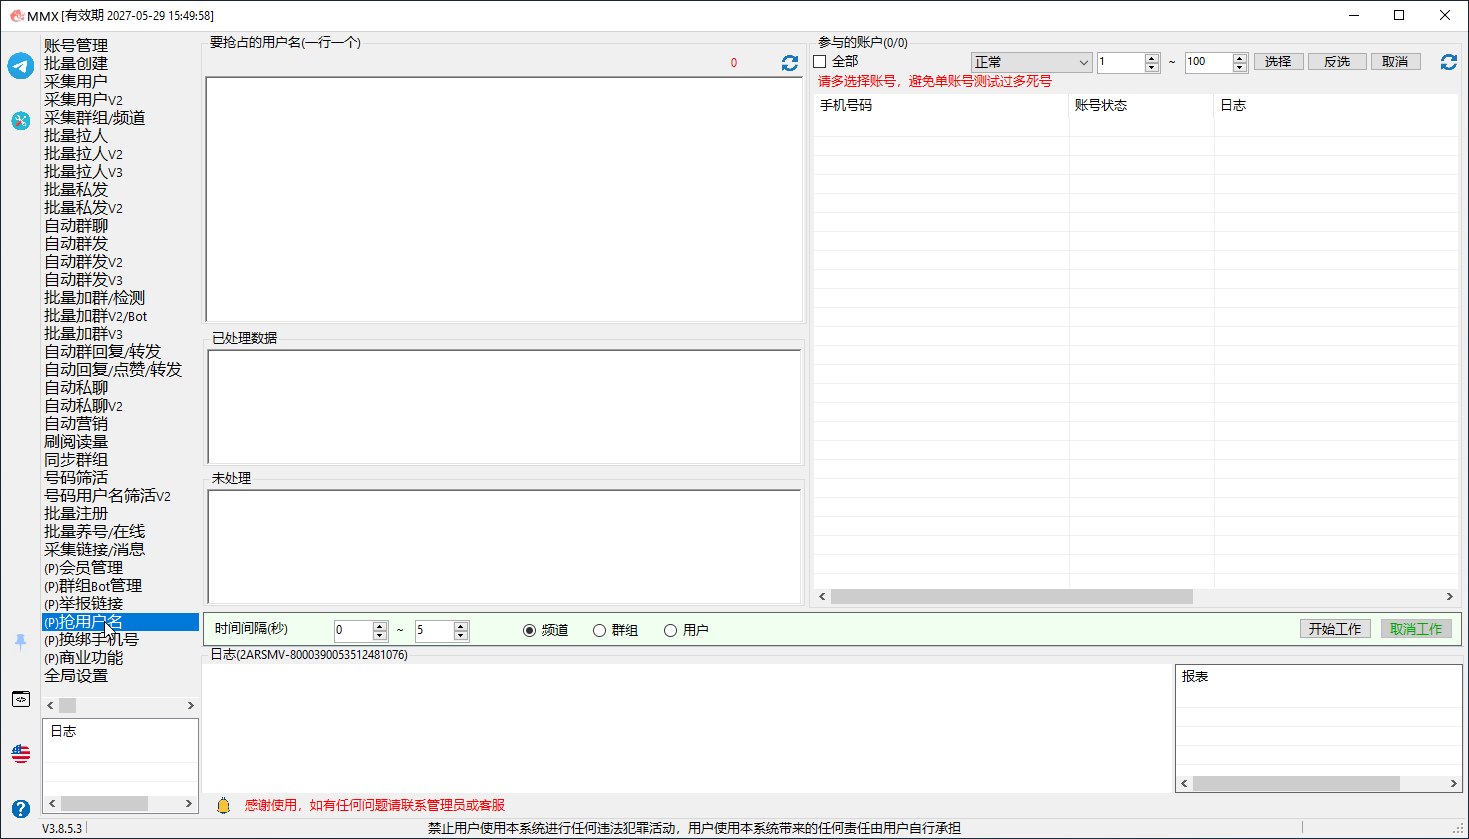The width and height of the screenshot is (1469, 839).
Task: Click the 日志 column header in accounts table
Action: pos(1336,105)
